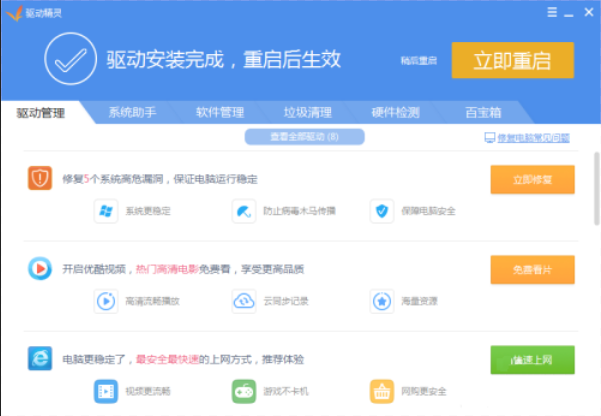
Task: Open the 软件管理 tab
Action: tap(220, 113)
